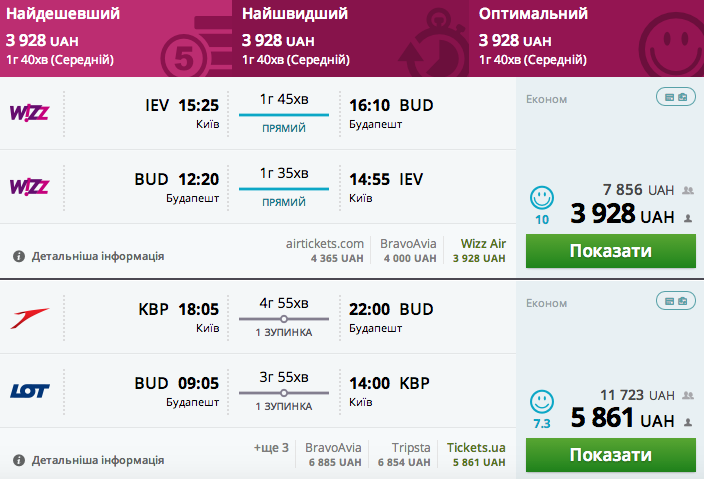Expand Детальніша інформація for LOT itinerary
The height and width of the screenshot is (479, 704).
(97, 460)
